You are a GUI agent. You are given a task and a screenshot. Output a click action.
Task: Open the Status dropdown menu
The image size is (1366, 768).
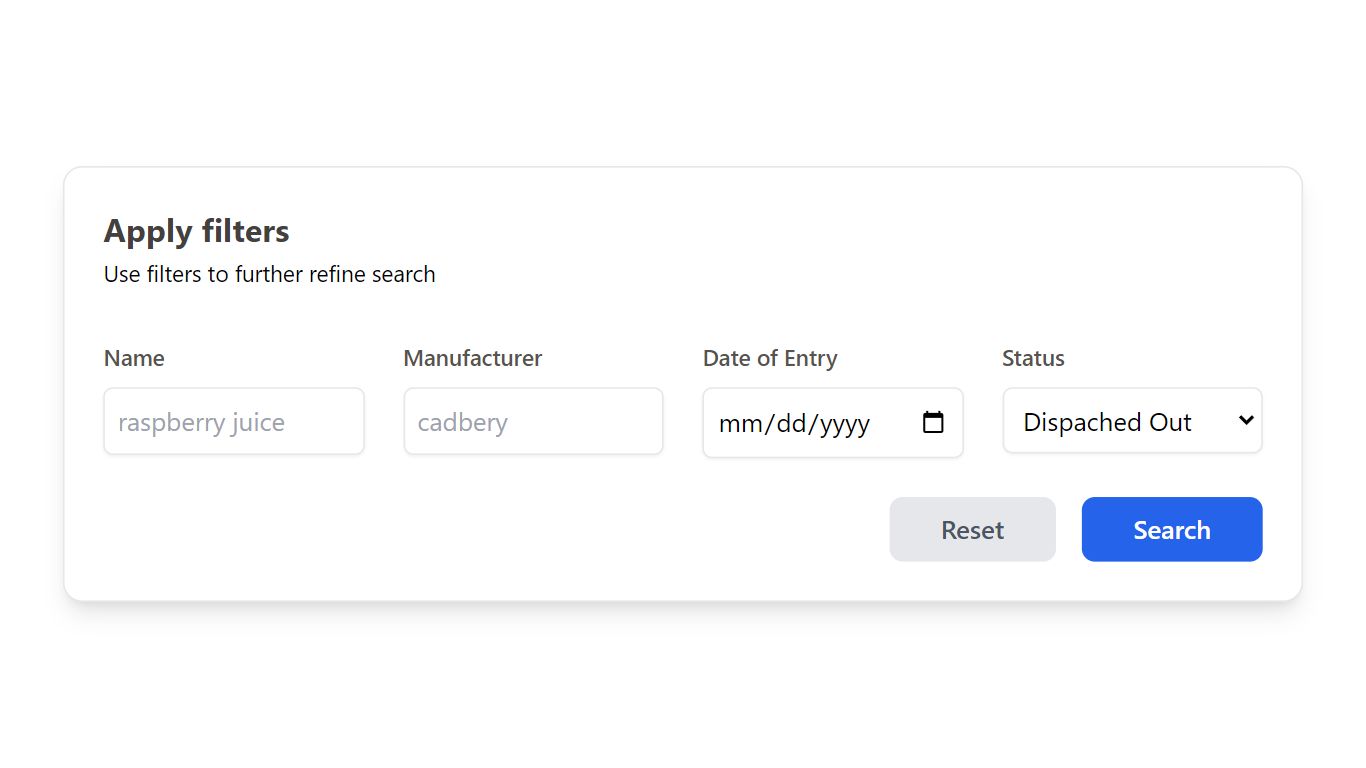pos(1131,421)
